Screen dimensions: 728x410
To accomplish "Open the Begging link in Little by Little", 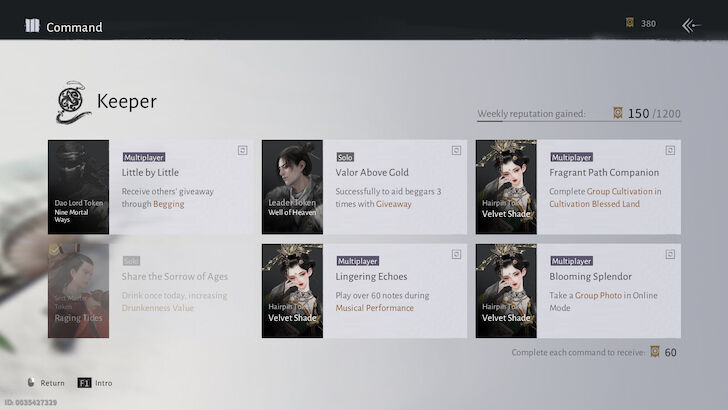I will coord(168,204).
